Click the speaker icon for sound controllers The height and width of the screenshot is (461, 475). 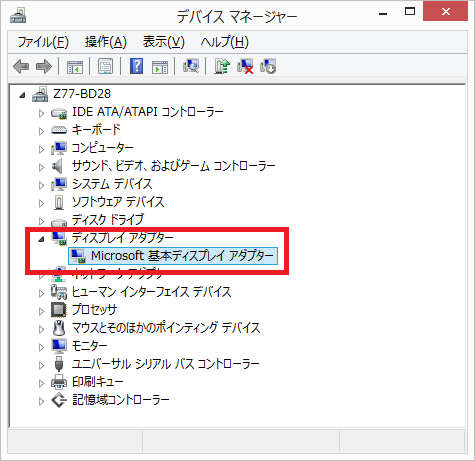tap(57, 166)
